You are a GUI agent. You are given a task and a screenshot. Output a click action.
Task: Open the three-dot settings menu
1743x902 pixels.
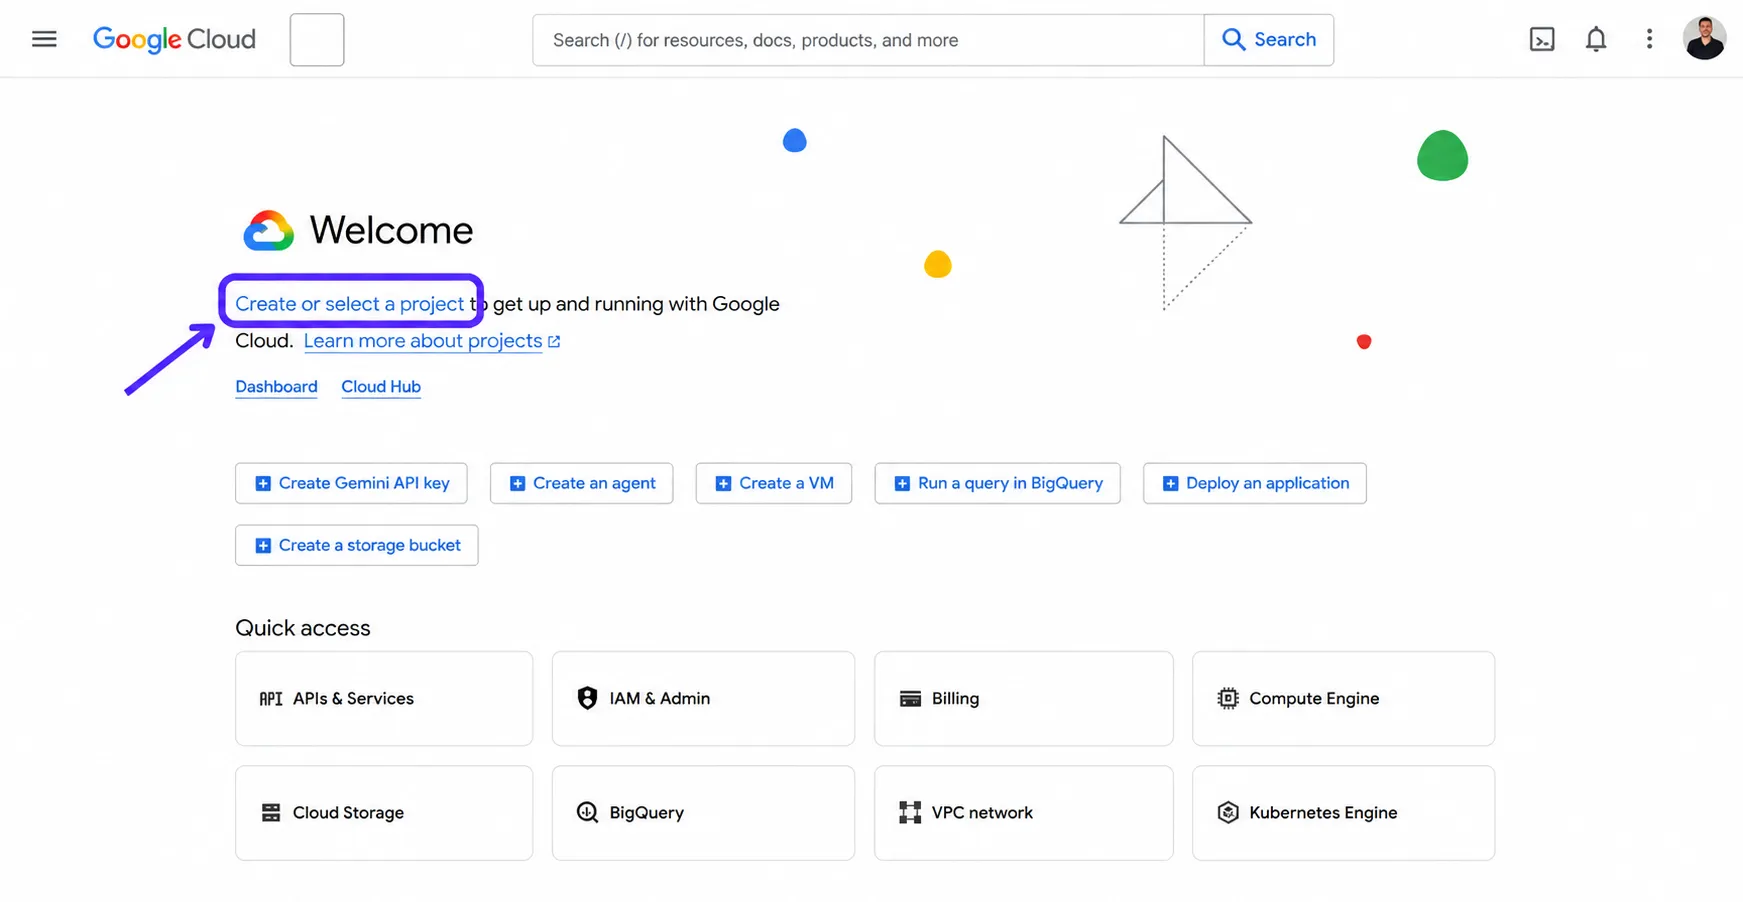pos(1649,39)
